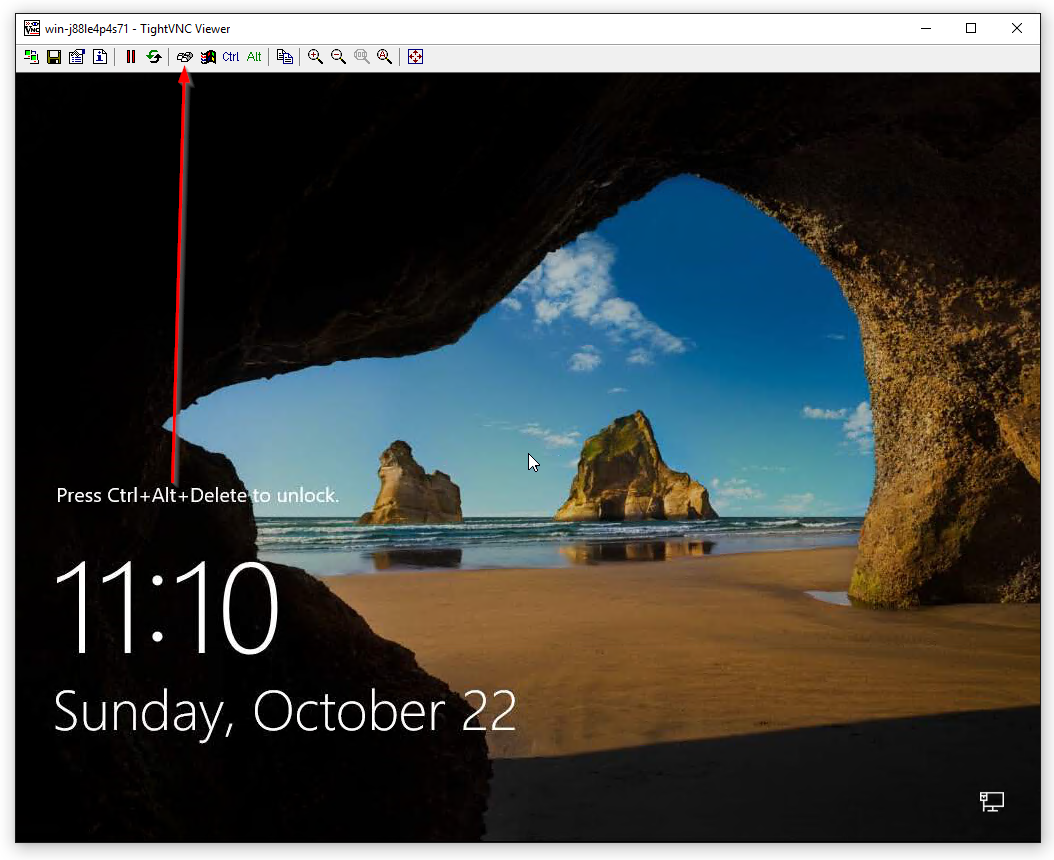
Task: Close the TightVNC Viewer window
Action: (x=1016, y=28)
